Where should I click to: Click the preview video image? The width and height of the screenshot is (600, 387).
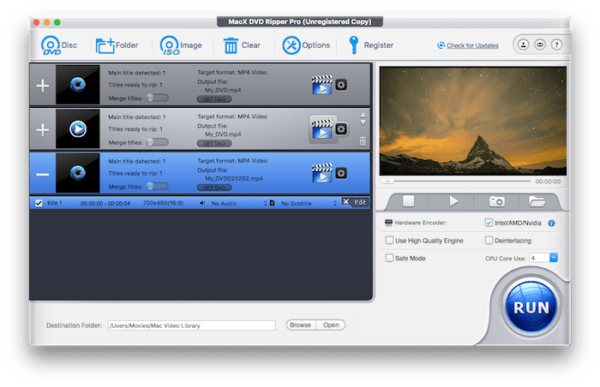[473, 121]
